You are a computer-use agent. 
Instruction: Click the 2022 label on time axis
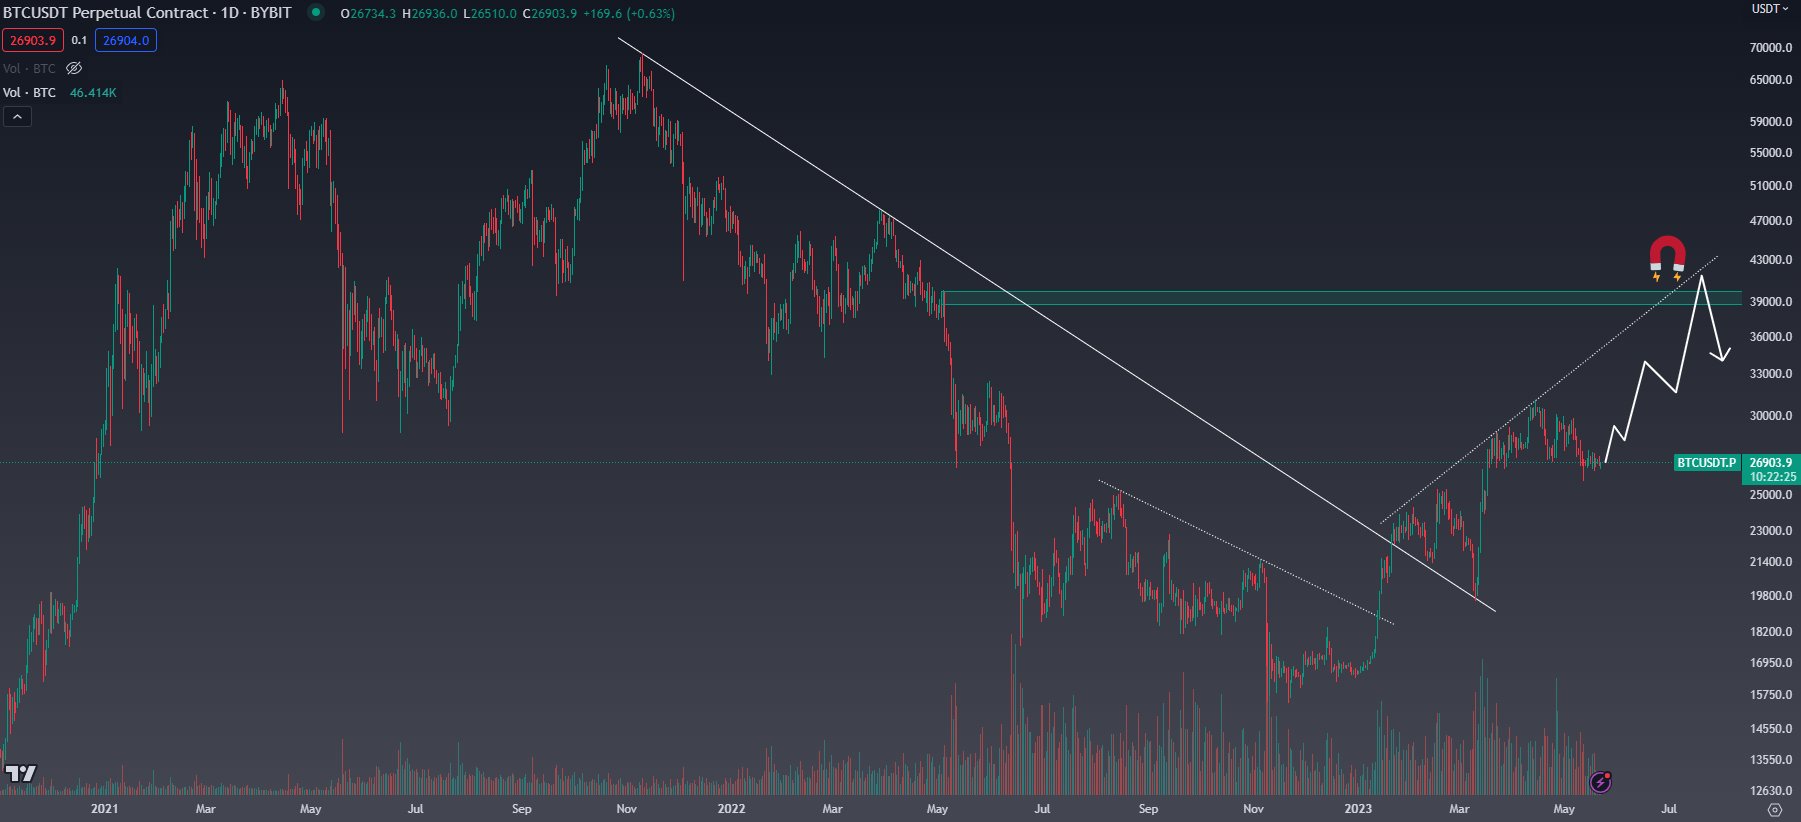pyautogui.click(x=731, y=808)
